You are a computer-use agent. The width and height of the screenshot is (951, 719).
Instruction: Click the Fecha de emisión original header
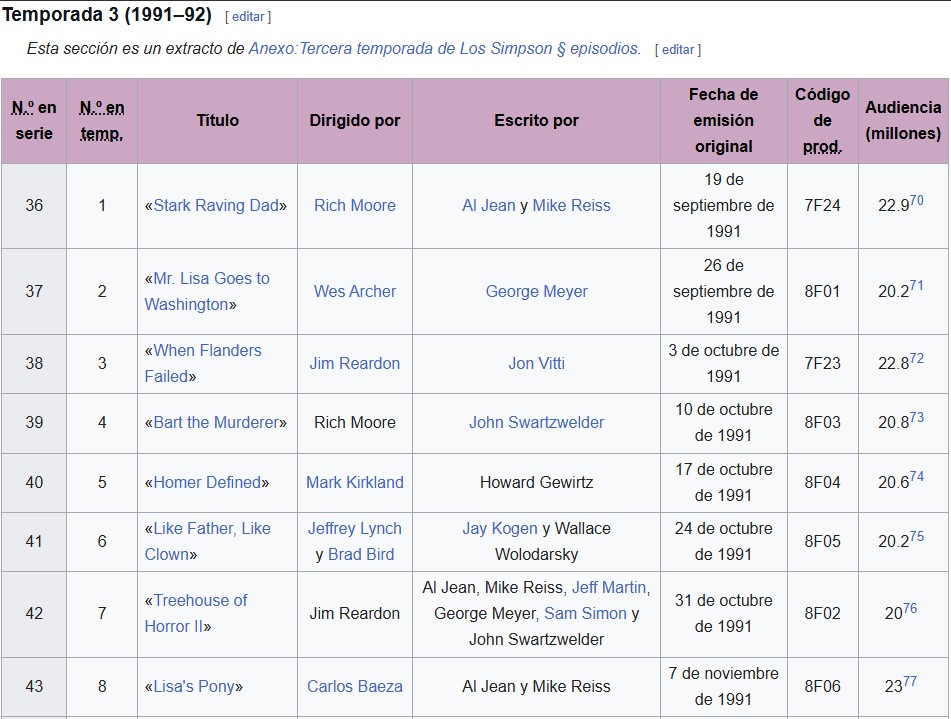tap(724, 121)
